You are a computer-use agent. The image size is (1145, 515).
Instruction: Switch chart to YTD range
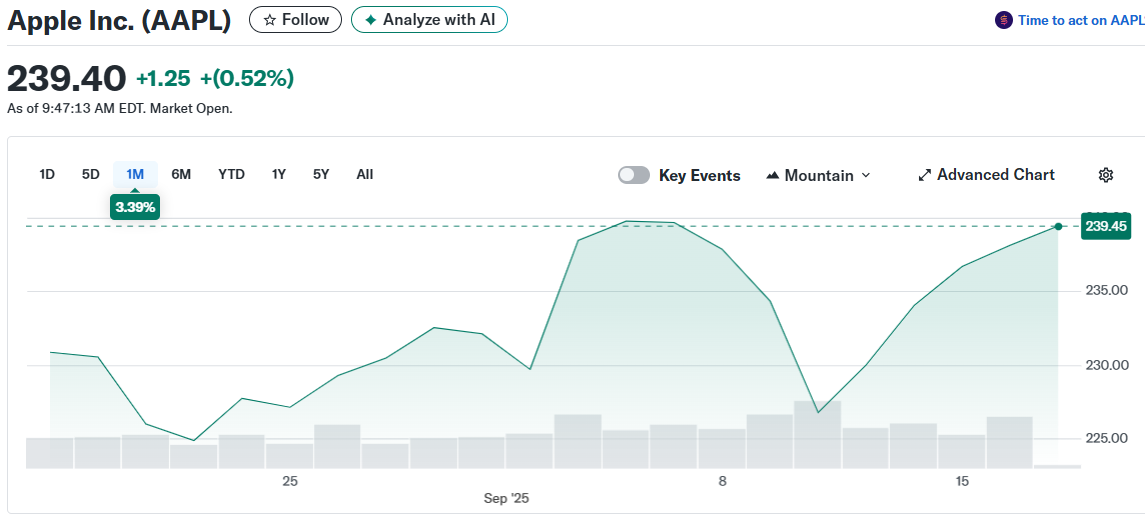click(x=231, y=175)
